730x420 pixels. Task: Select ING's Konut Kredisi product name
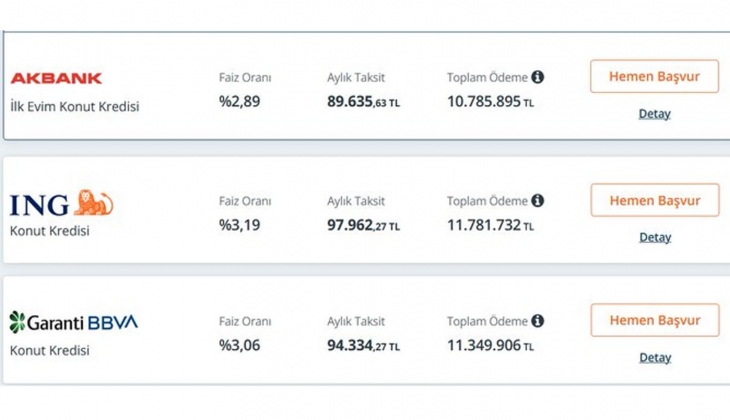(x=49, y=231)
